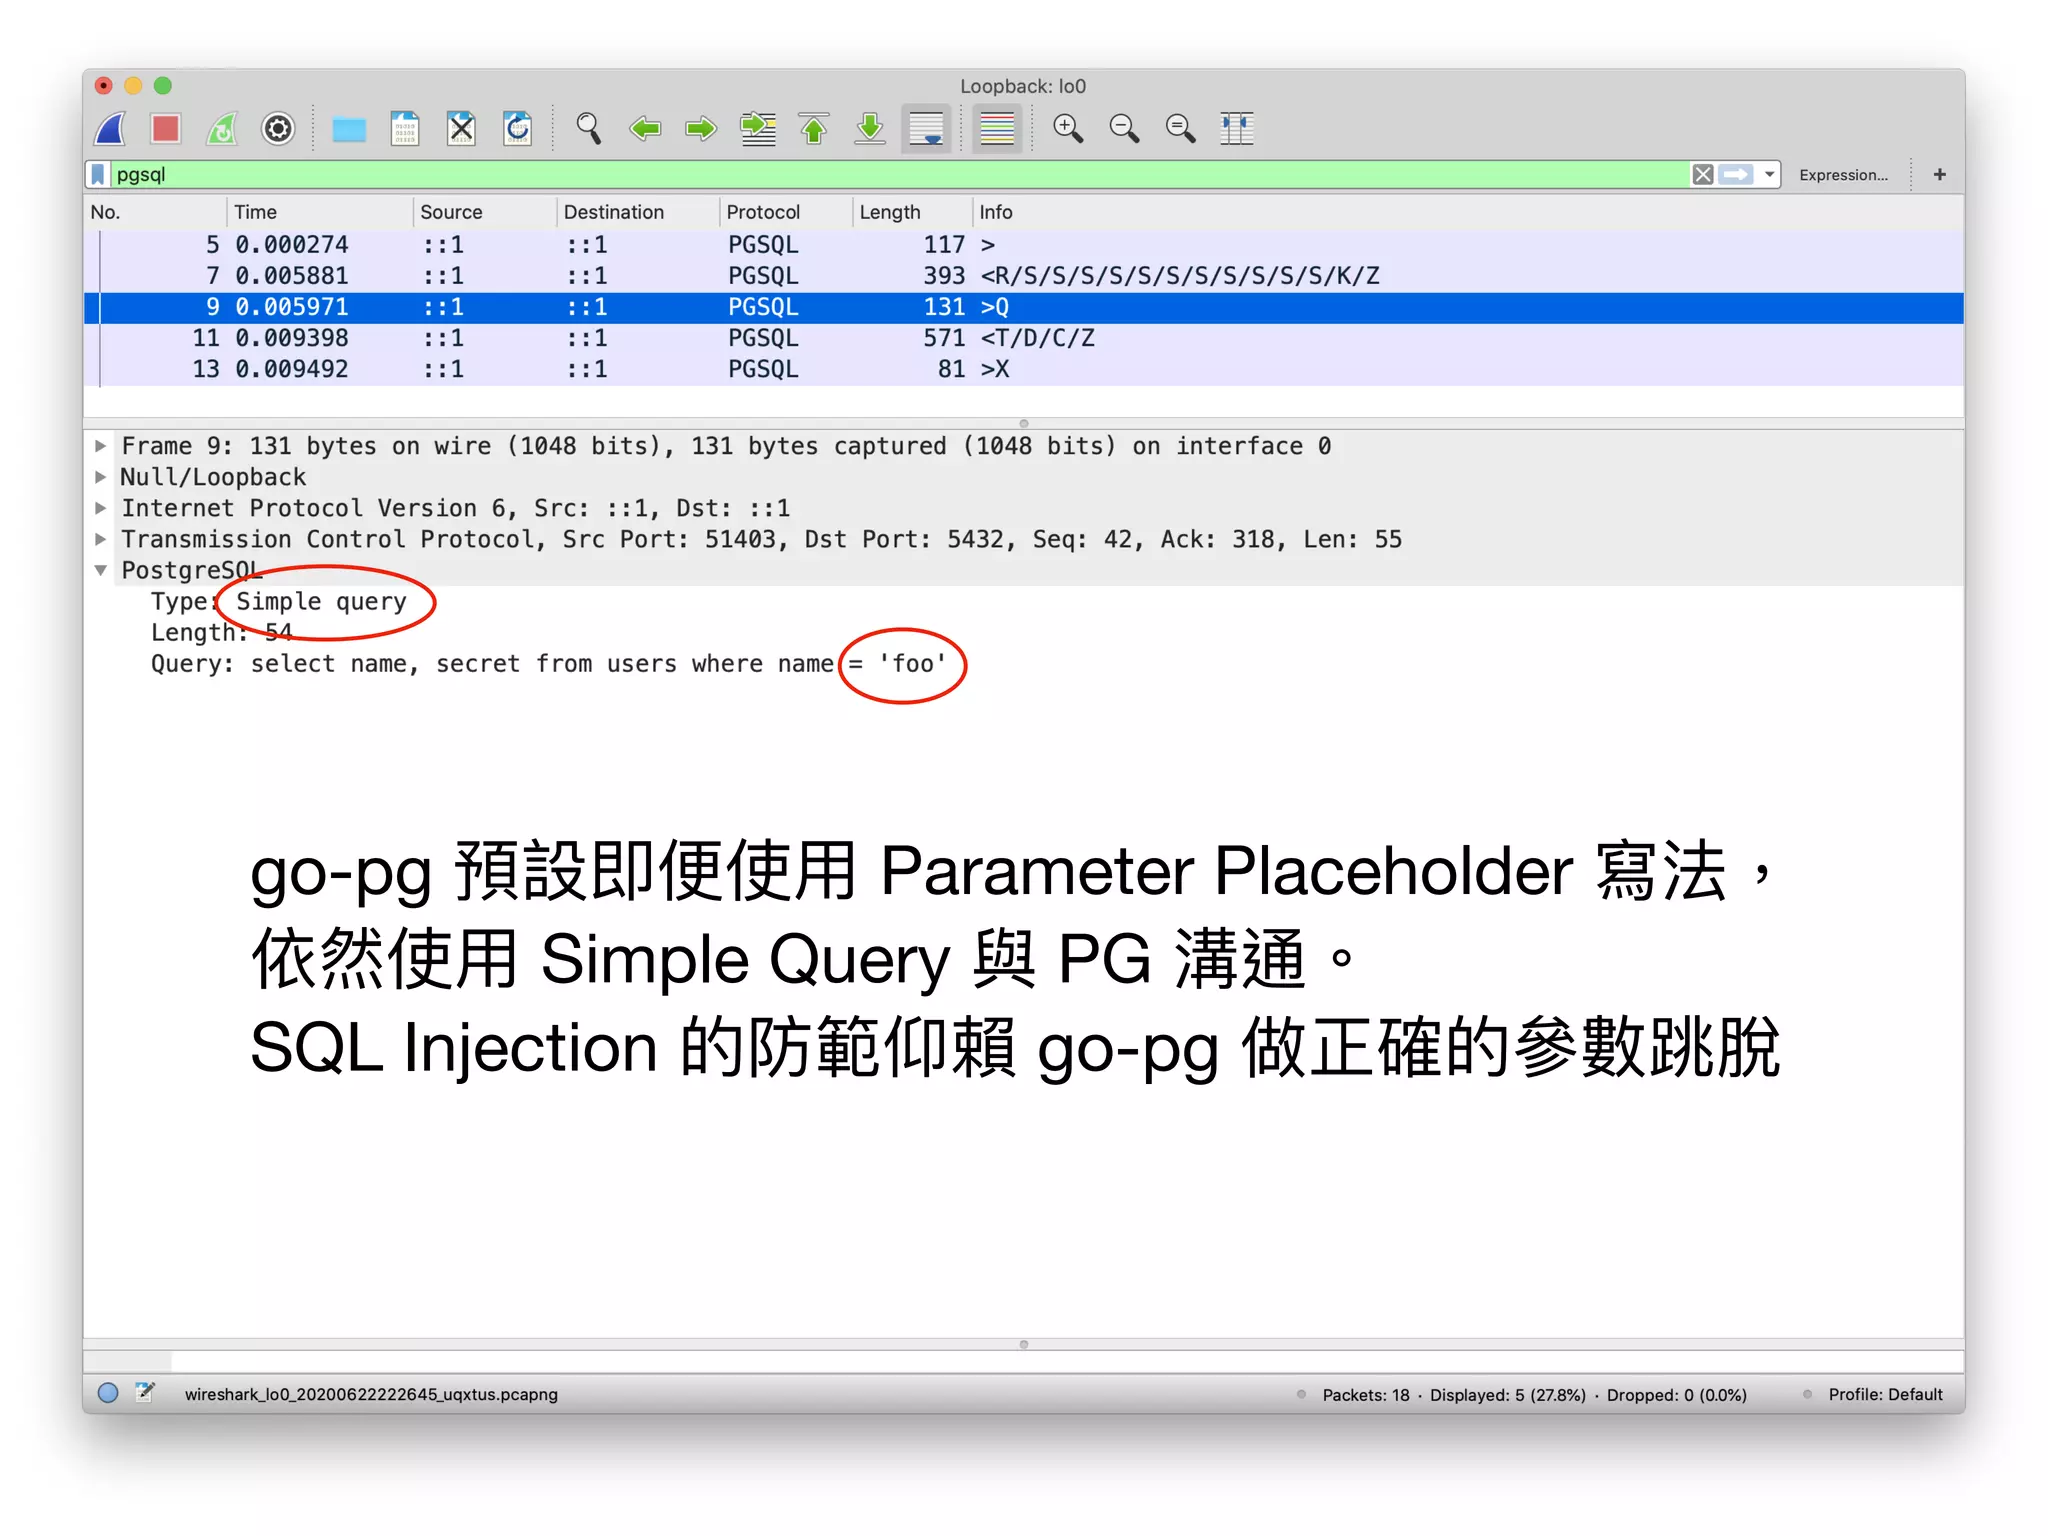Clear the pgsql display filter
The width and height of the screenshot is (2048, 1536).
pyautogui.click(x=1703, y=175)
